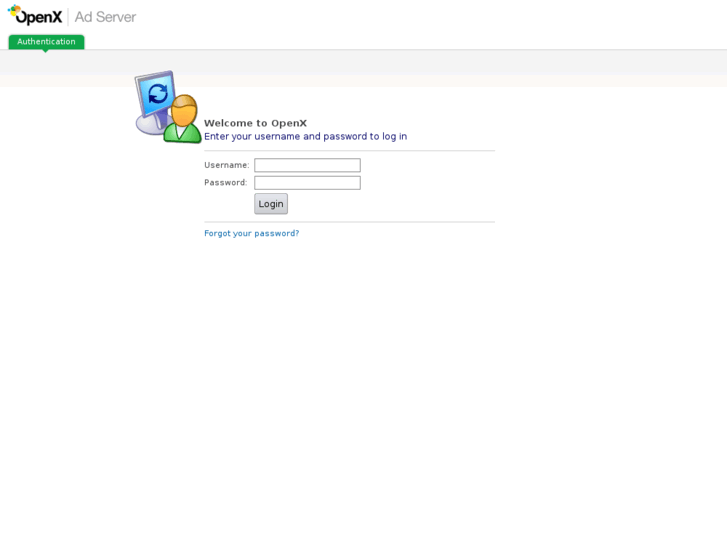This screenshot has width=727, height=545.
Task: Open the Forgot your password link
Action: pos(252,233)
